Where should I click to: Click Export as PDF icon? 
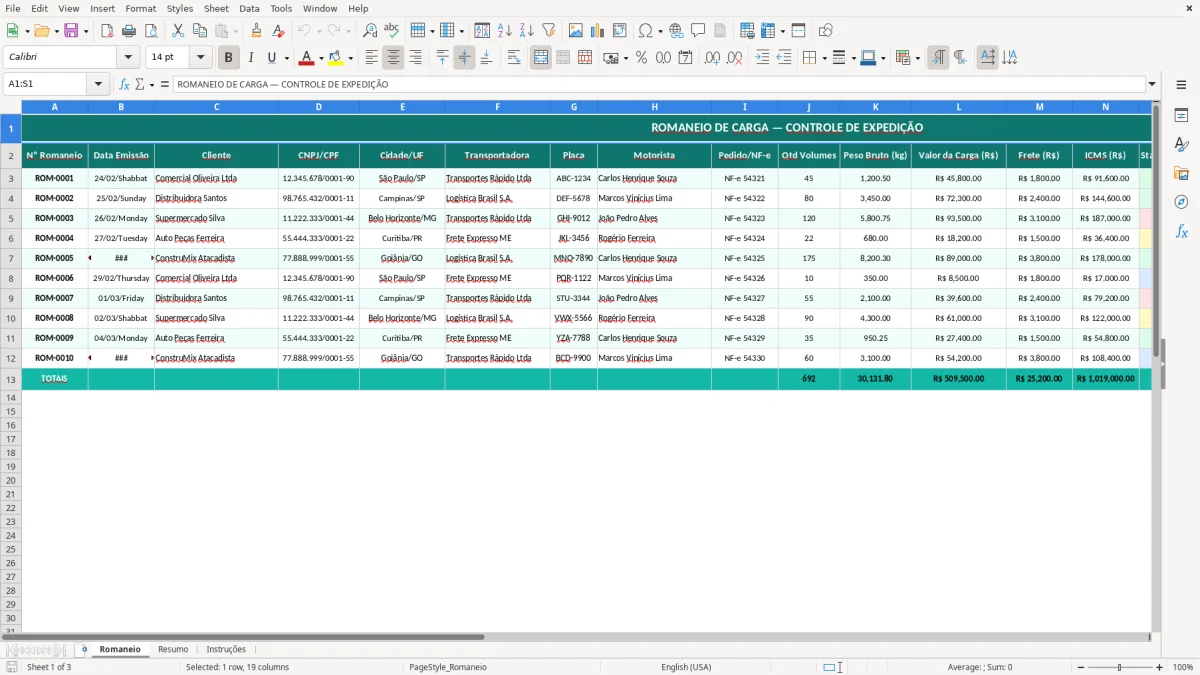[107, 31]
